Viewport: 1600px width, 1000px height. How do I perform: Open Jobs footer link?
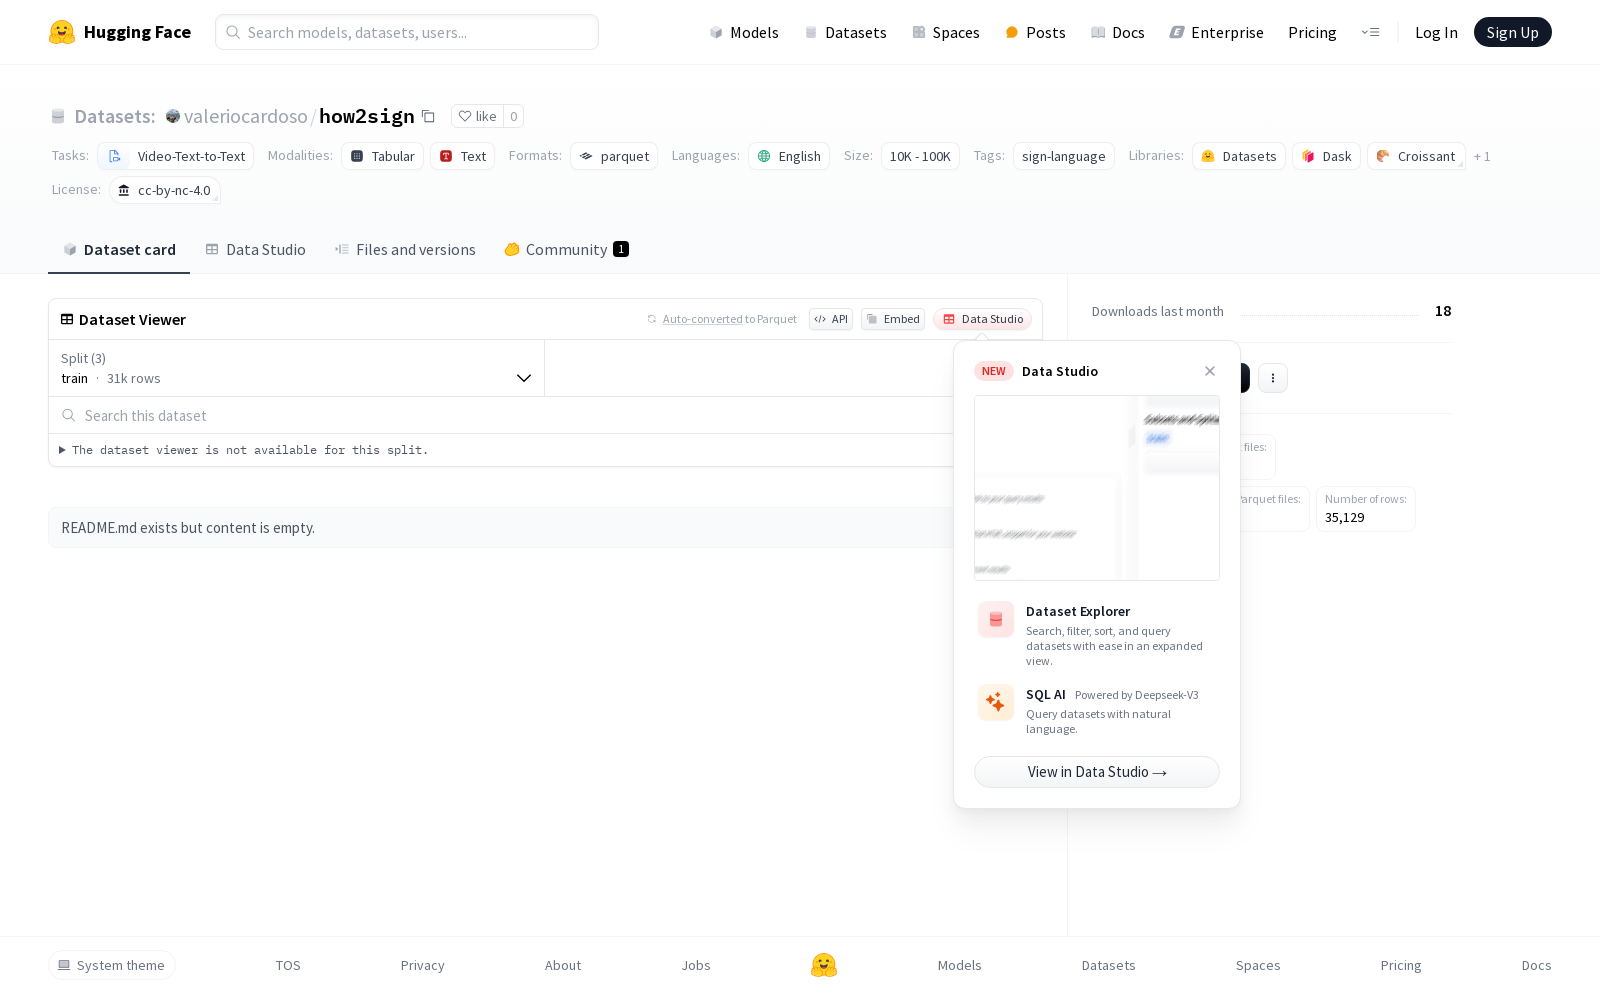[x=696, y=965]
